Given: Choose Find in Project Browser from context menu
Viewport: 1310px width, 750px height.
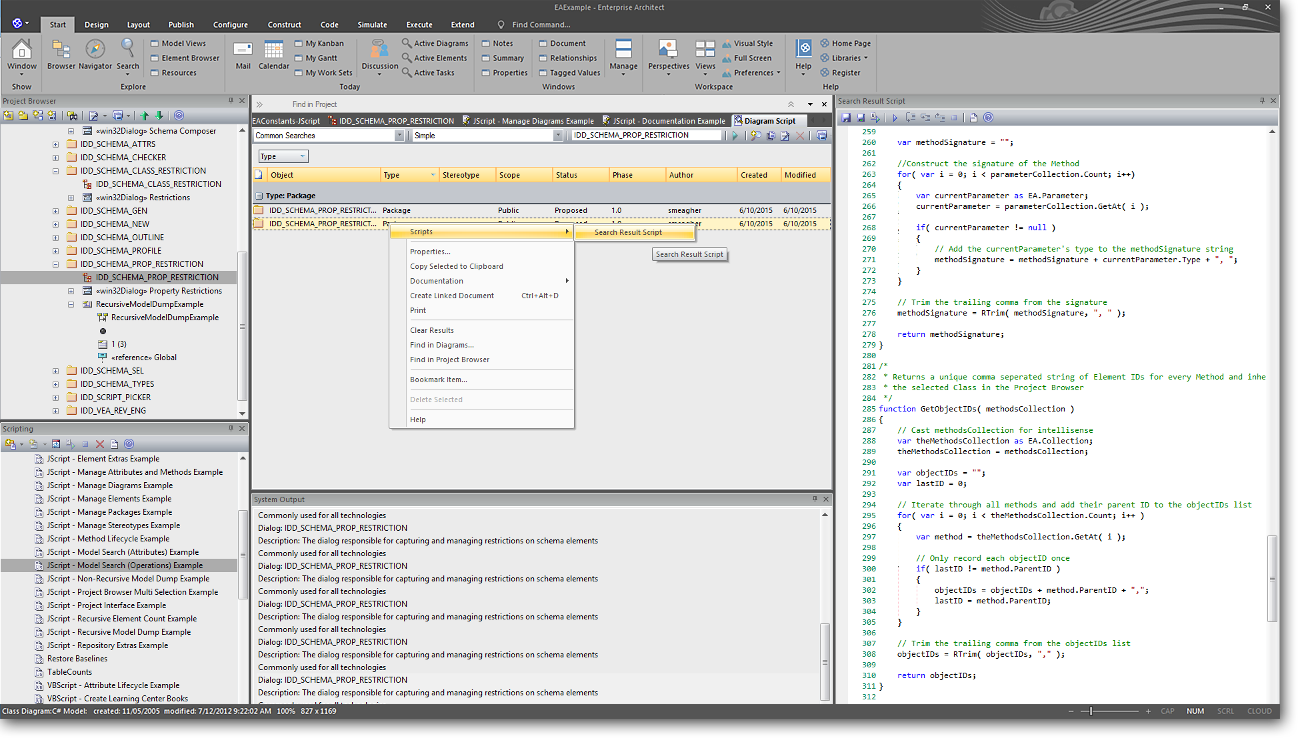Looking at the screenshot, I should (x=449, y=359).
